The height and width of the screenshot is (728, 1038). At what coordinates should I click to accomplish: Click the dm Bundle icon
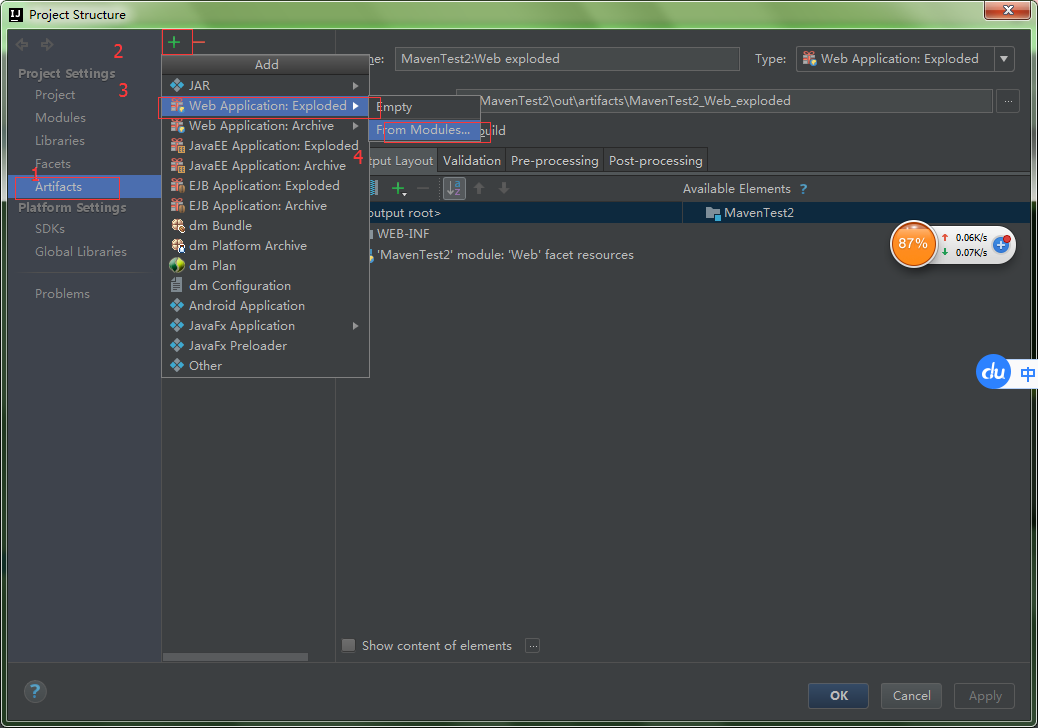(177, 226)
